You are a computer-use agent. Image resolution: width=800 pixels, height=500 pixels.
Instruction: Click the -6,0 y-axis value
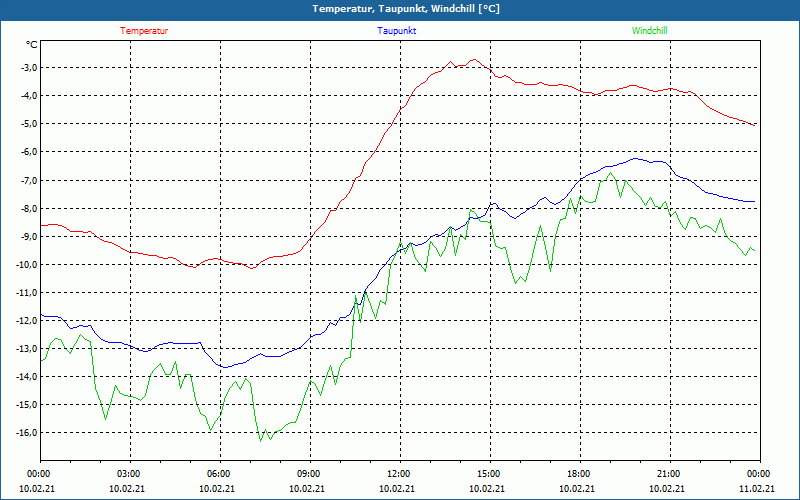pyautogui.click(x=28, y=152)
